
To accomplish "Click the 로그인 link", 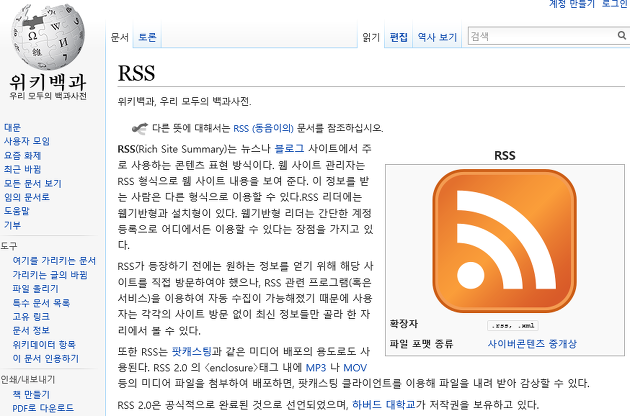I will coord(615,4).
